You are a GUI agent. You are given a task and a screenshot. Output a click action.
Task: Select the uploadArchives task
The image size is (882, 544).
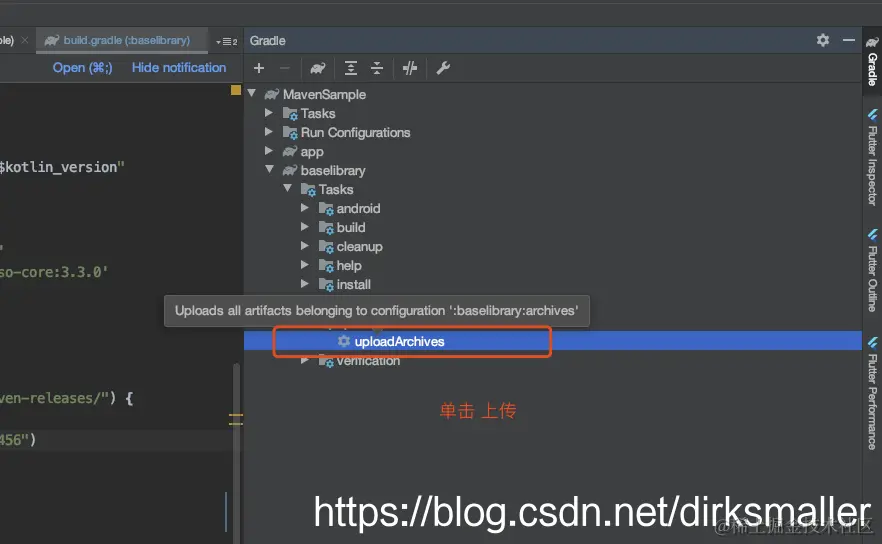[552, 341]
